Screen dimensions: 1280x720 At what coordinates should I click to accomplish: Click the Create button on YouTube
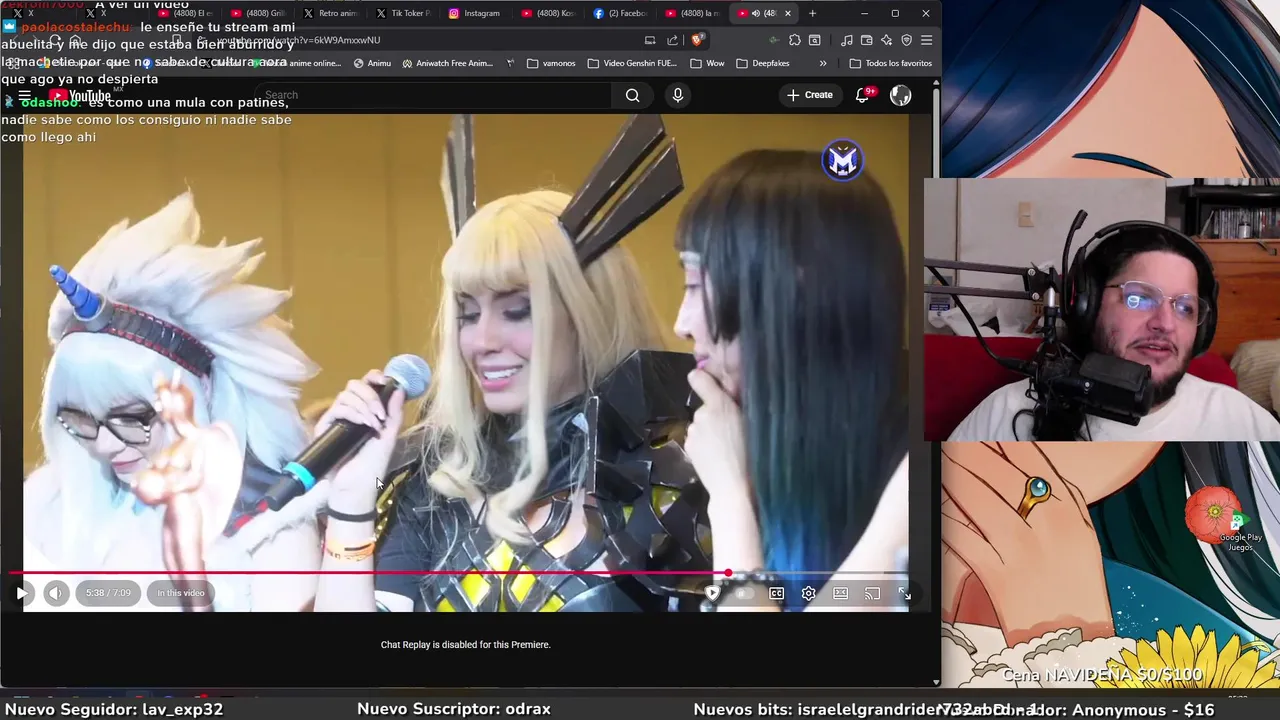click(x=810, y=95)
